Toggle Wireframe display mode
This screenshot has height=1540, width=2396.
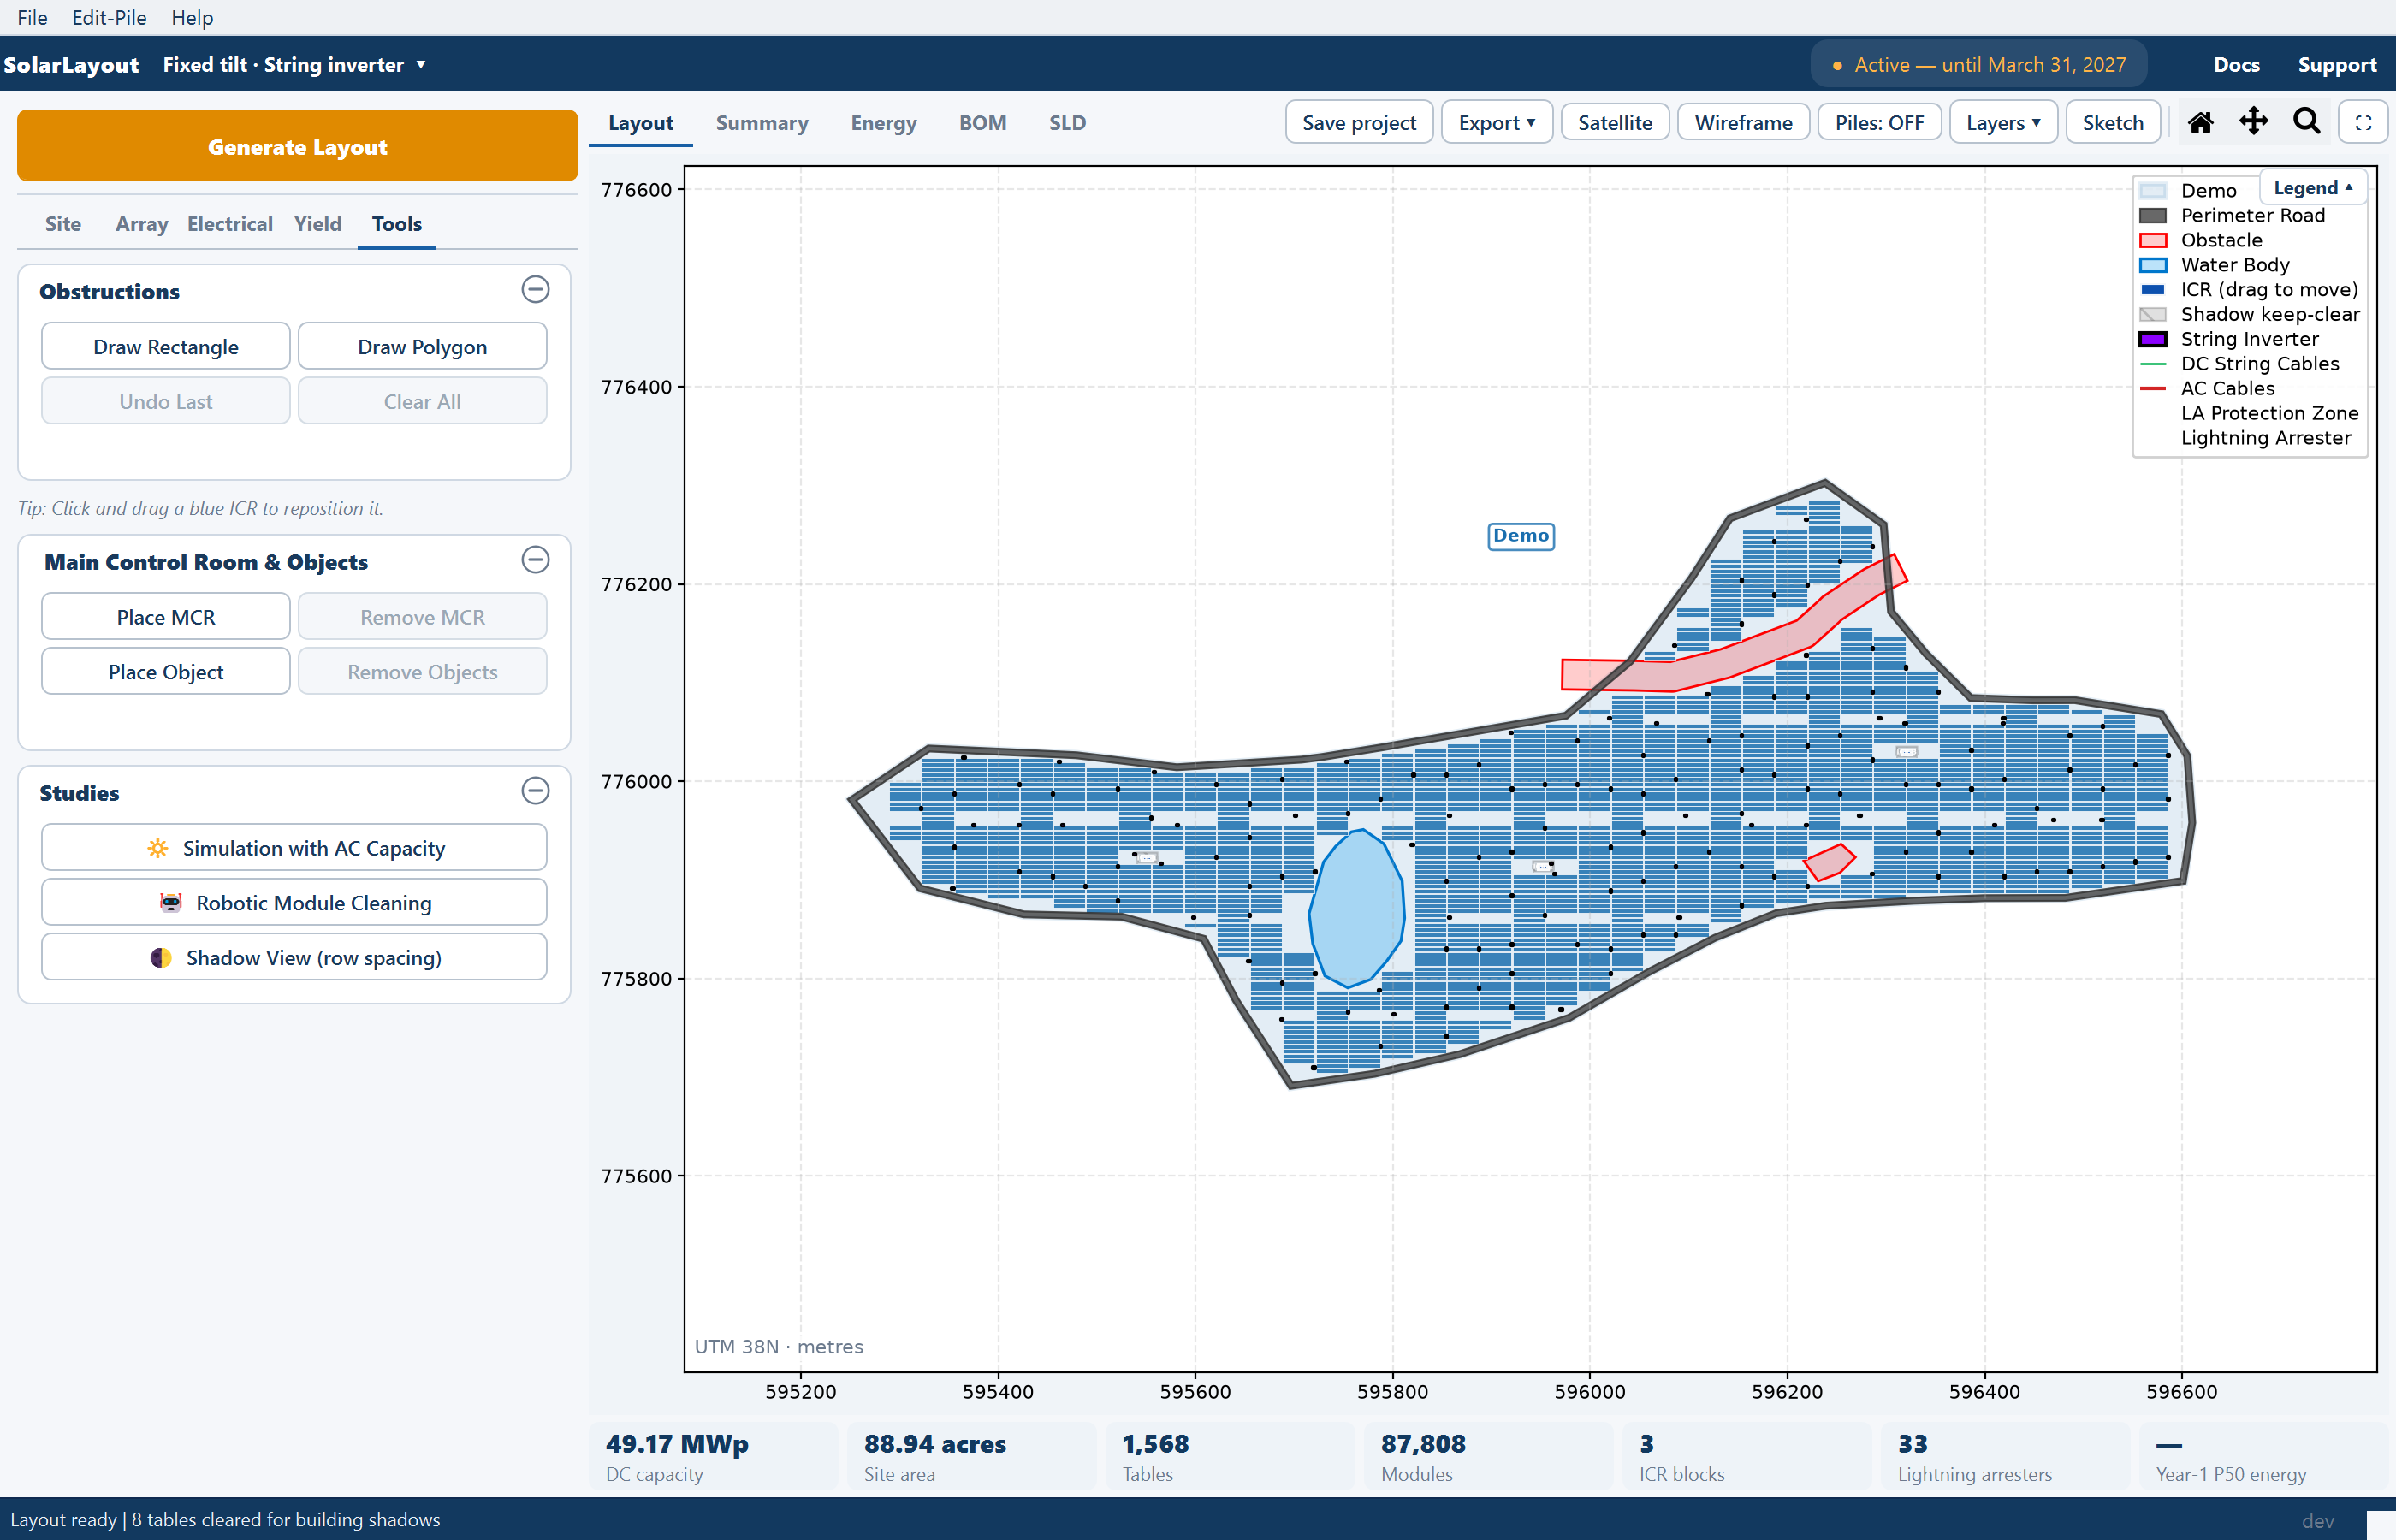pos(1743,123)
